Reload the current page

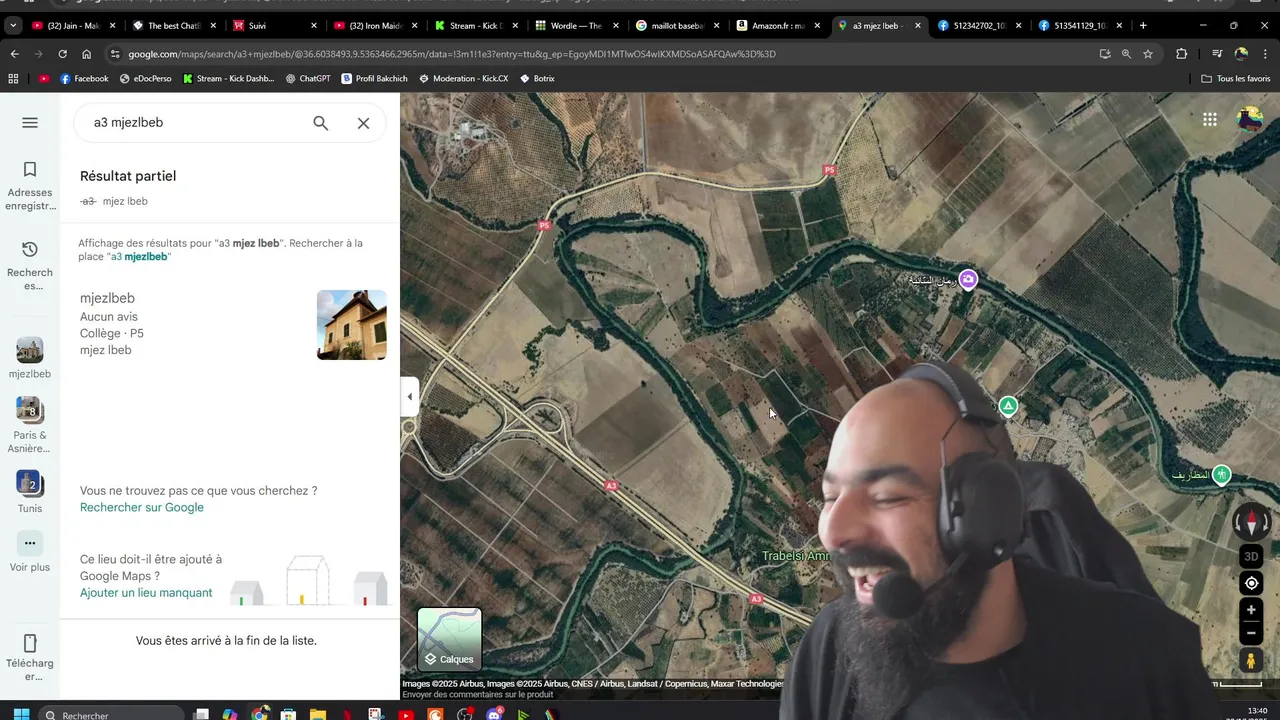click(62, 54)
